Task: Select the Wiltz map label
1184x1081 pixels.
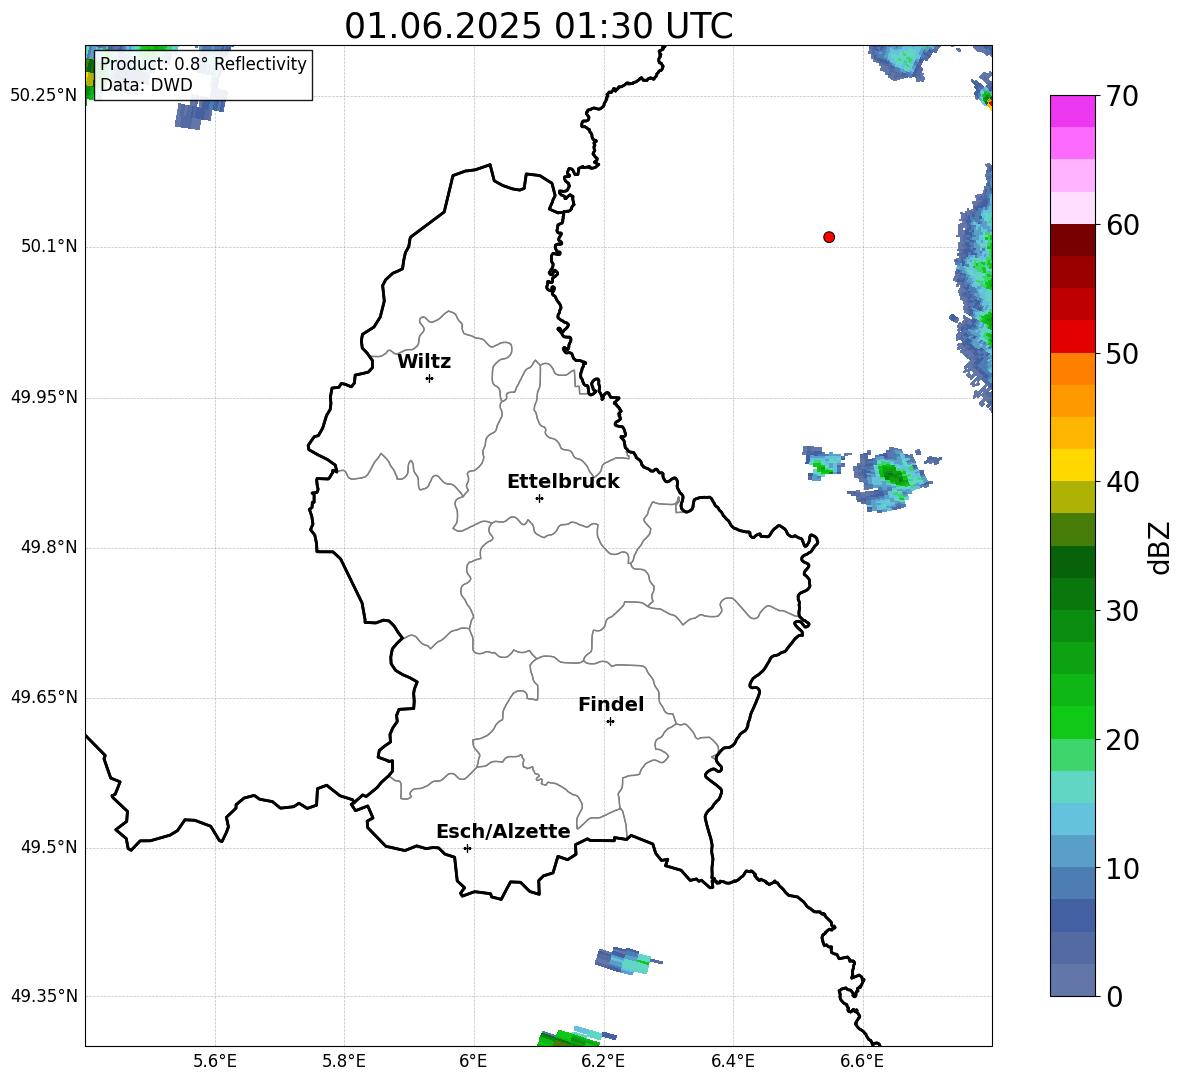Action: click(424, 362)
